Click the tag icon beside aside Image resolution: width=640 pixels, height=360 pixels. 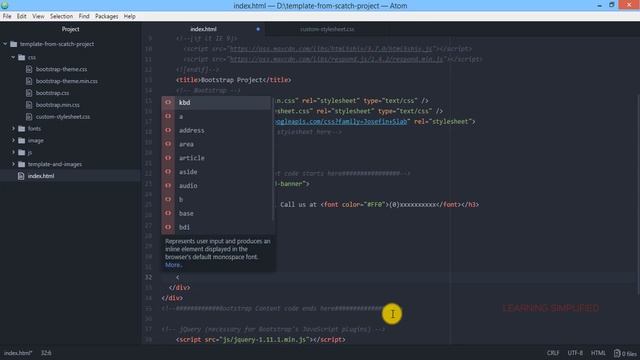coord(168,172)
